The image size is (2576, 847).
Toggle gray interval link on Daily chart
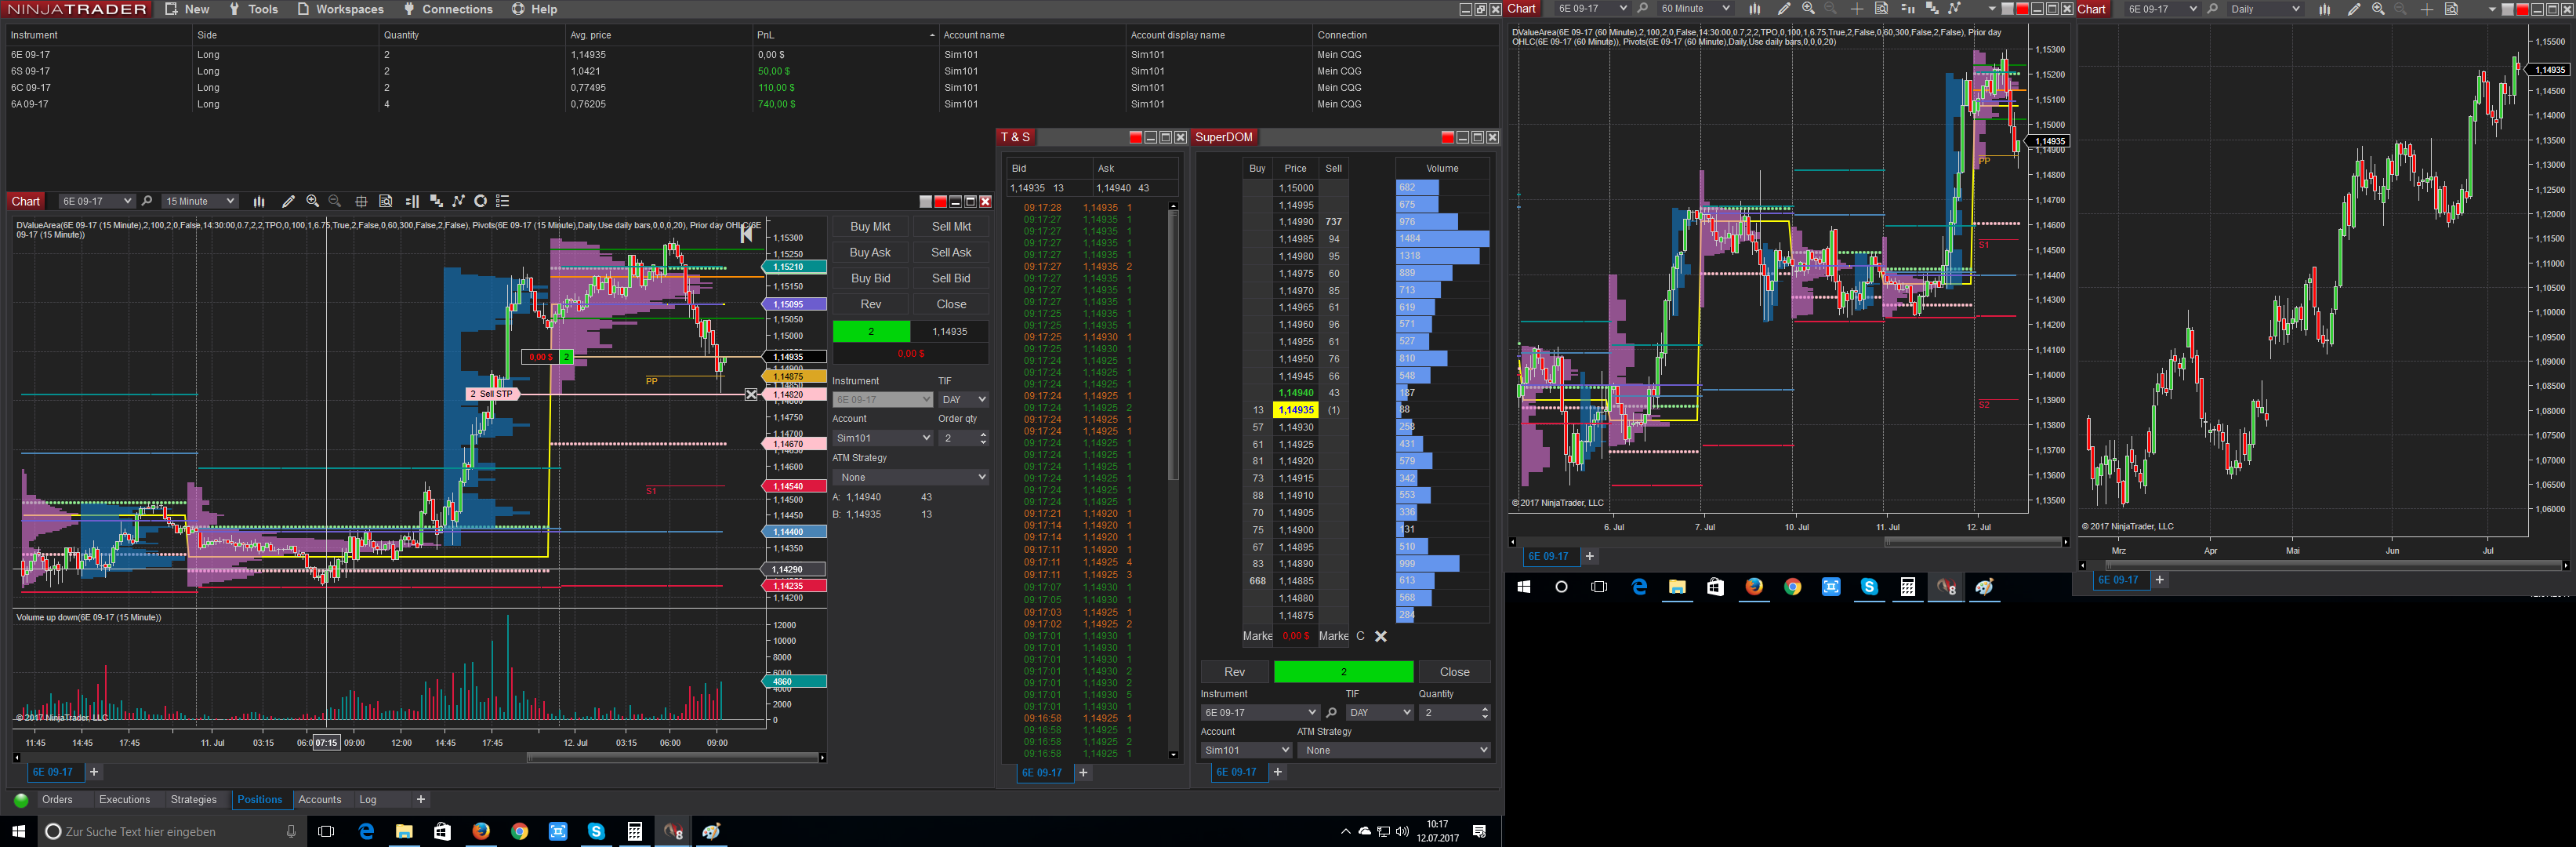(2507, 9)
